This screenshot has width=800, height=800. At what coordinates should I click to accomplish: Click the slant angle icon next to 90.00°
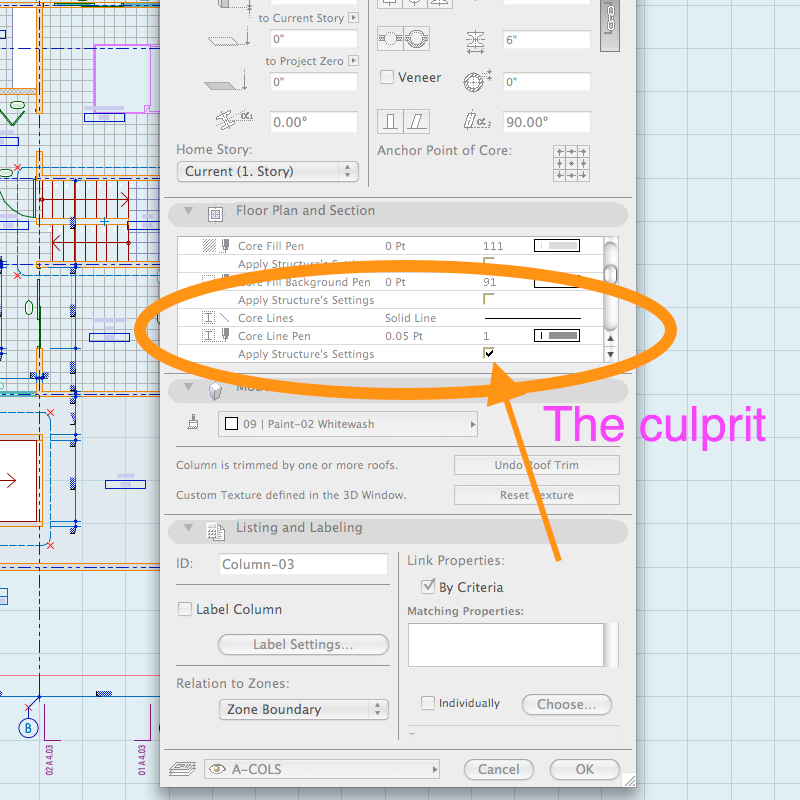[477, 120]
